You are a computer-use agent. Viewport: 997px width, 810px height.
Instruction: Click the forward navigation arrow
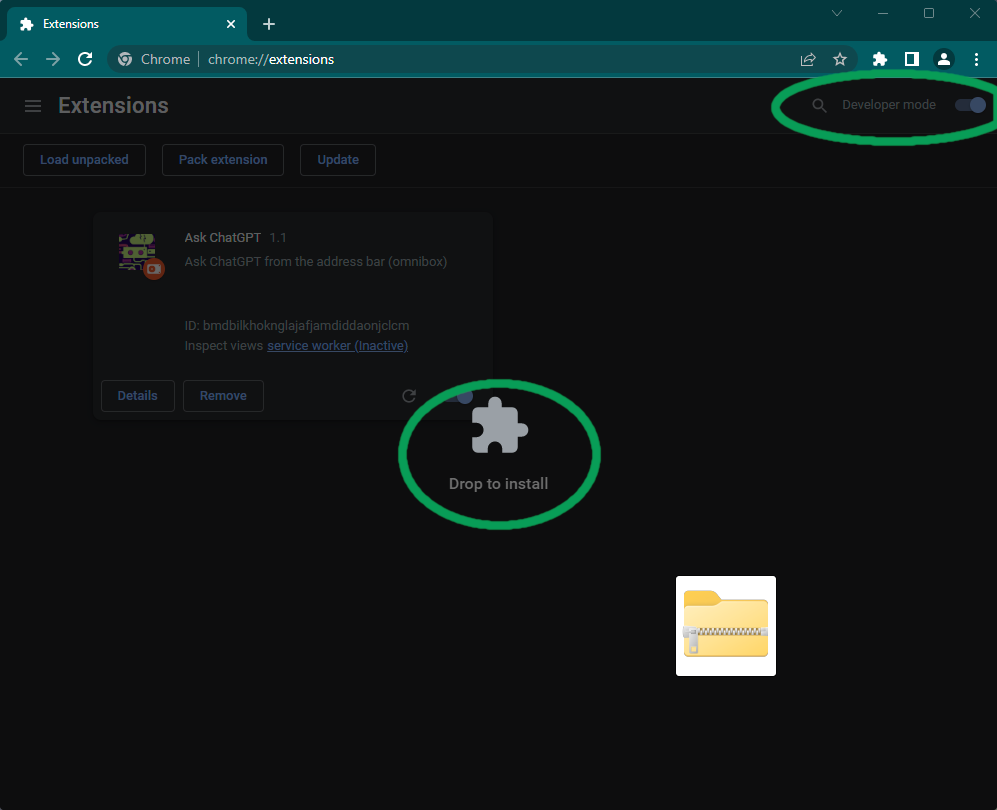tap(53, 59)
